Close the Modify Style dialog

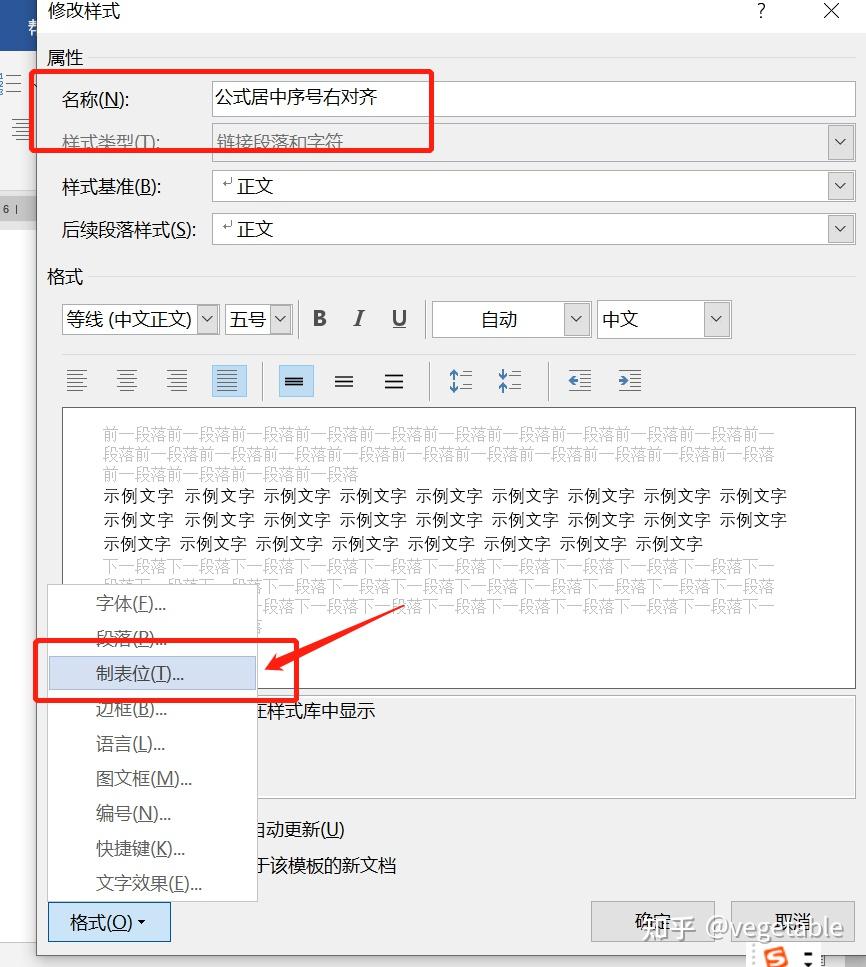coord(831,10)
